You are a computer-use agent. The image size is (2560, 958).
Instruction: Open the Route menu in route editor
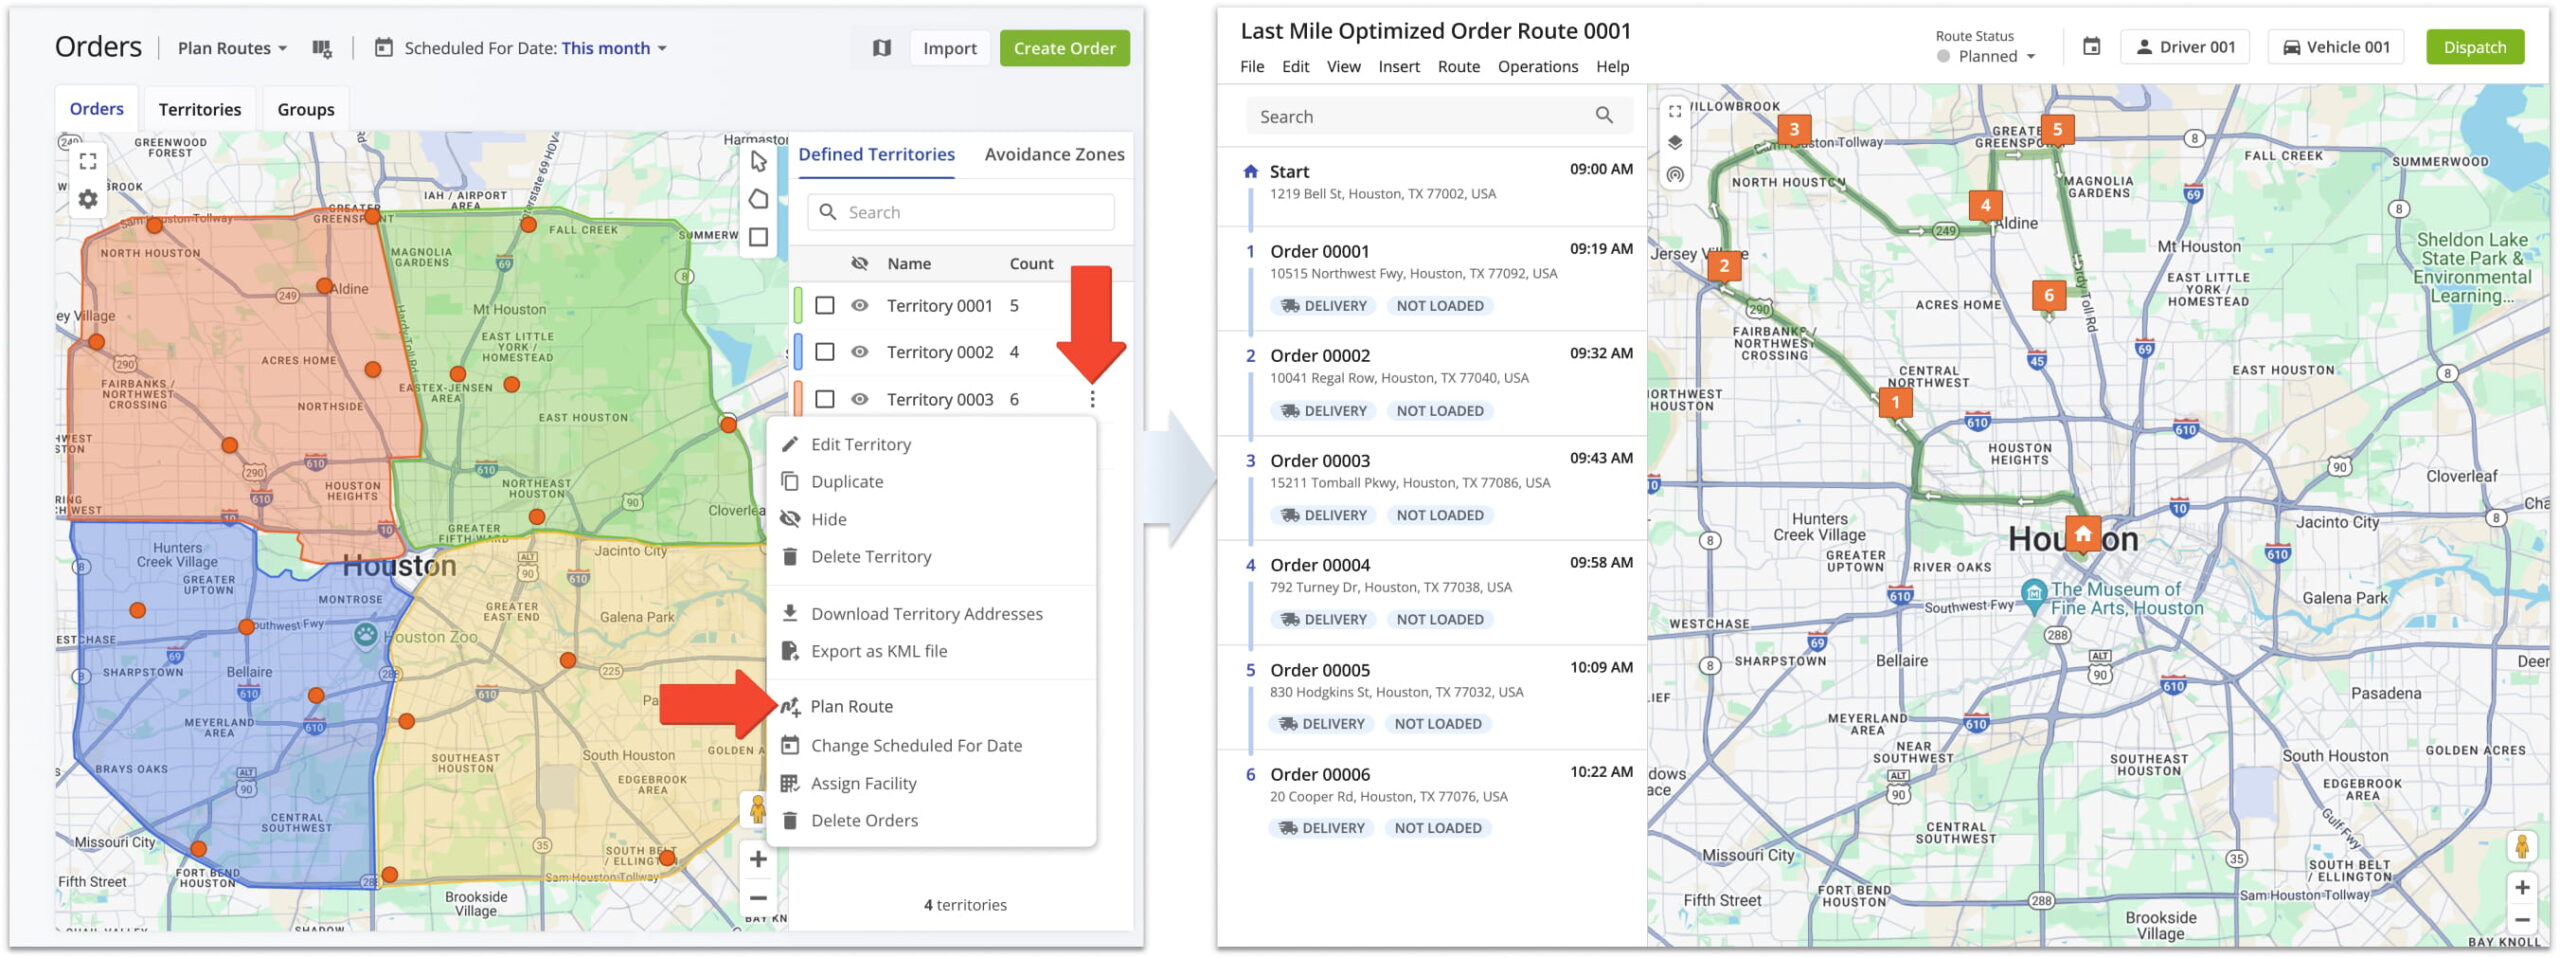[x=1458, y=67]
